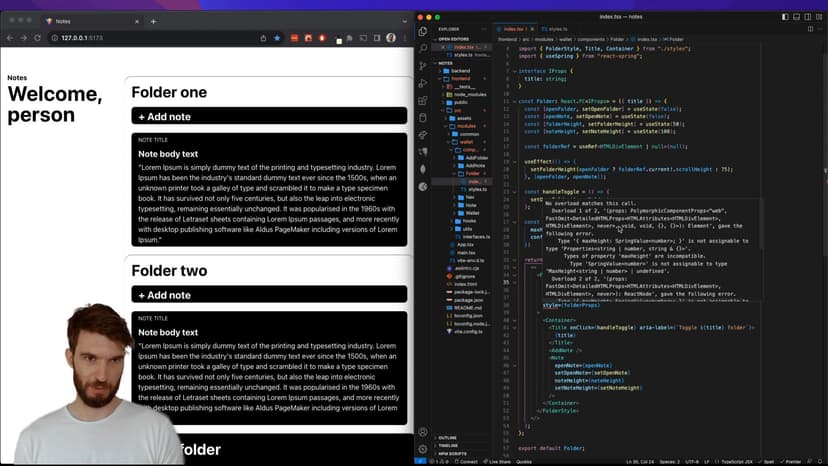Bookmark this page with star icon
Image resolution: width=828 pixels, height=466 pixels.
[277, 38]
